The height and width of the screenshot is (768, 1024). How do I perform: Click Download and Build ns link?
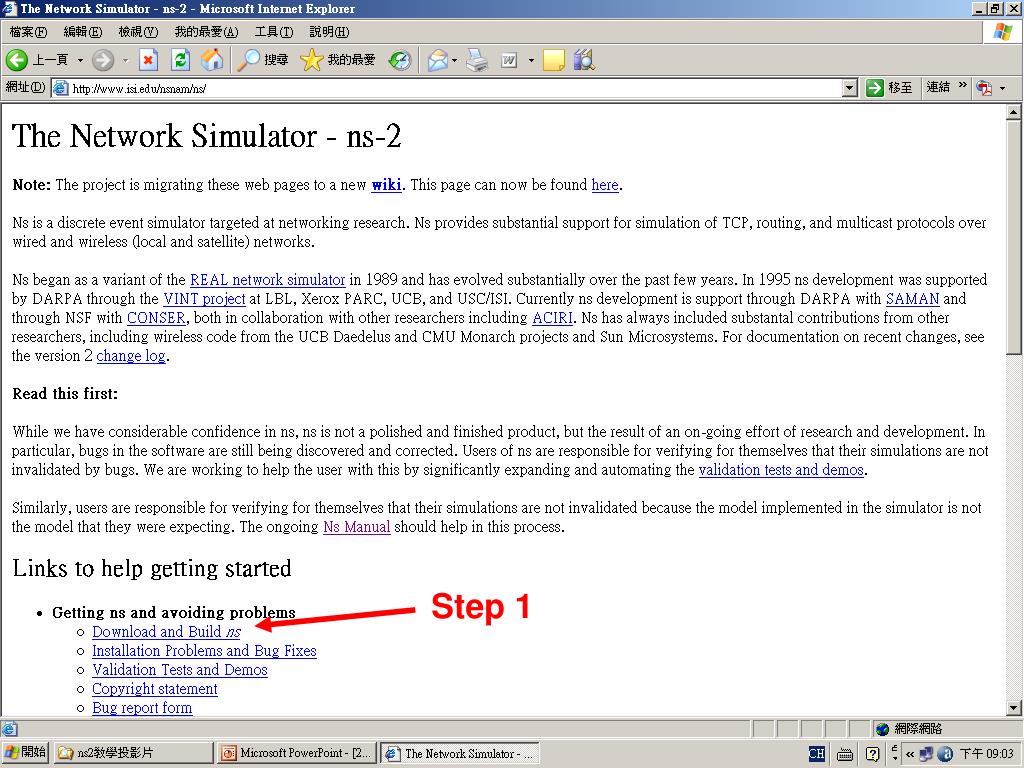pos(167,632)
